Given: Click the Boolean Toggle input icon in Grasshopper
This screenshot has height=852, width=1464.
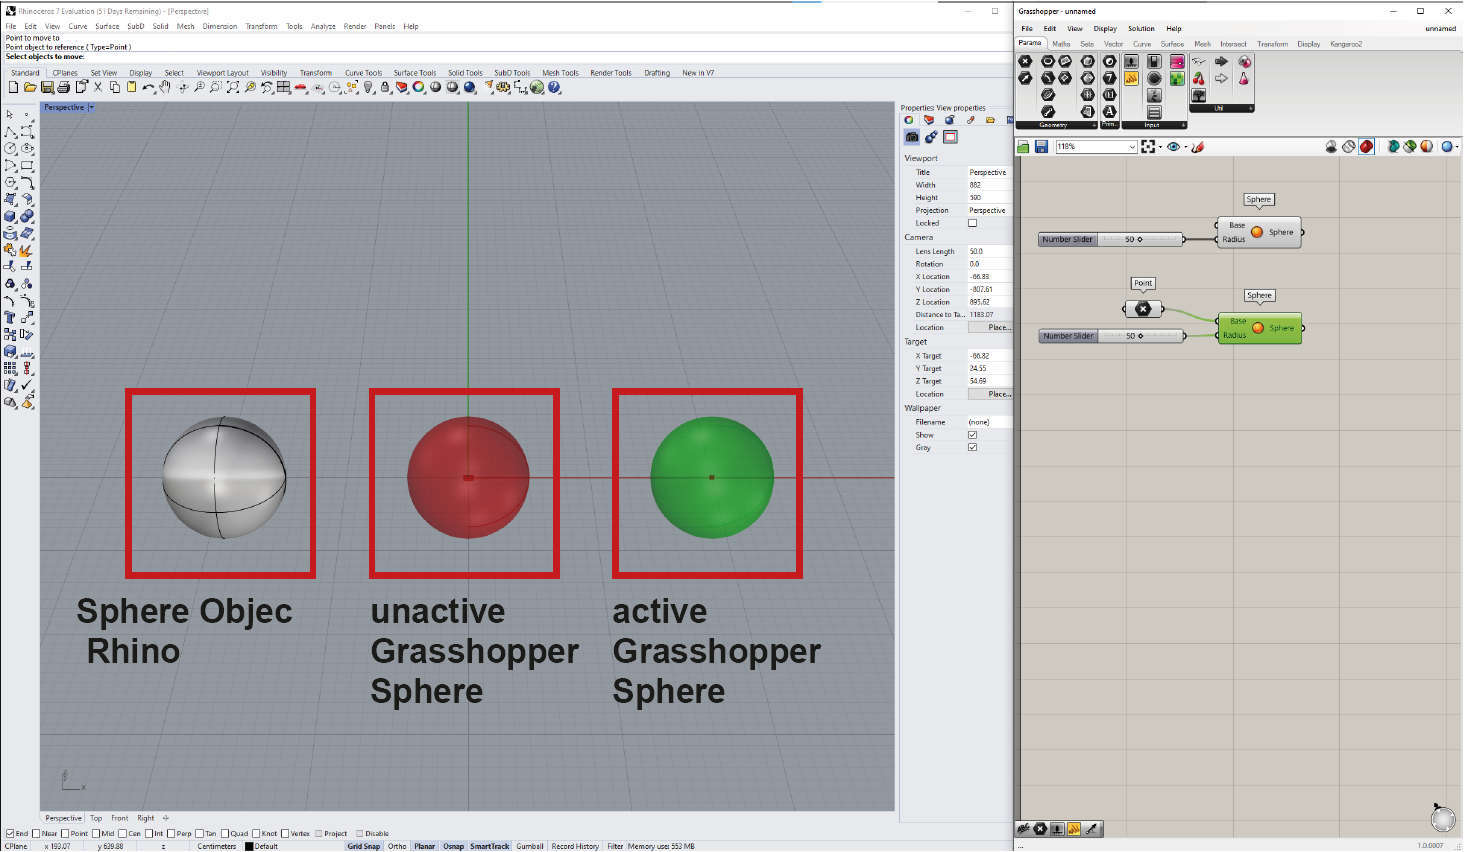Looking at the screenshot, I should pos(1154,61).
